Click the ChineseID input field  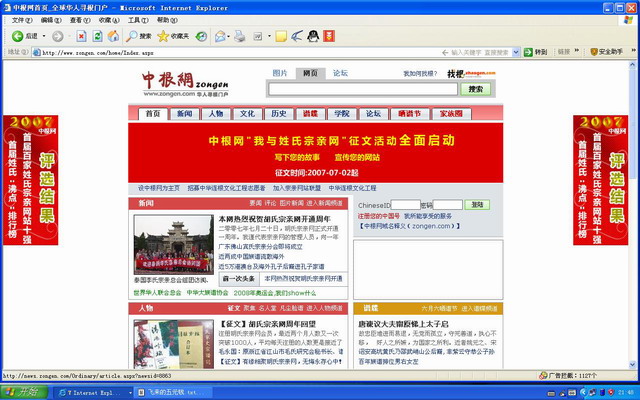point(406,205)
